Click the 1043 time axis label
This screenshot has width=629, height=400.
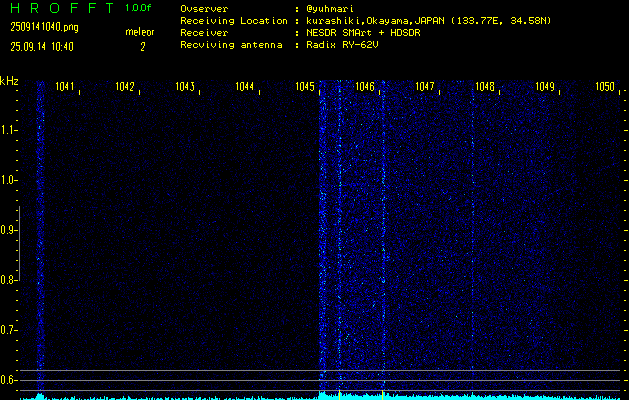[185, 86]
